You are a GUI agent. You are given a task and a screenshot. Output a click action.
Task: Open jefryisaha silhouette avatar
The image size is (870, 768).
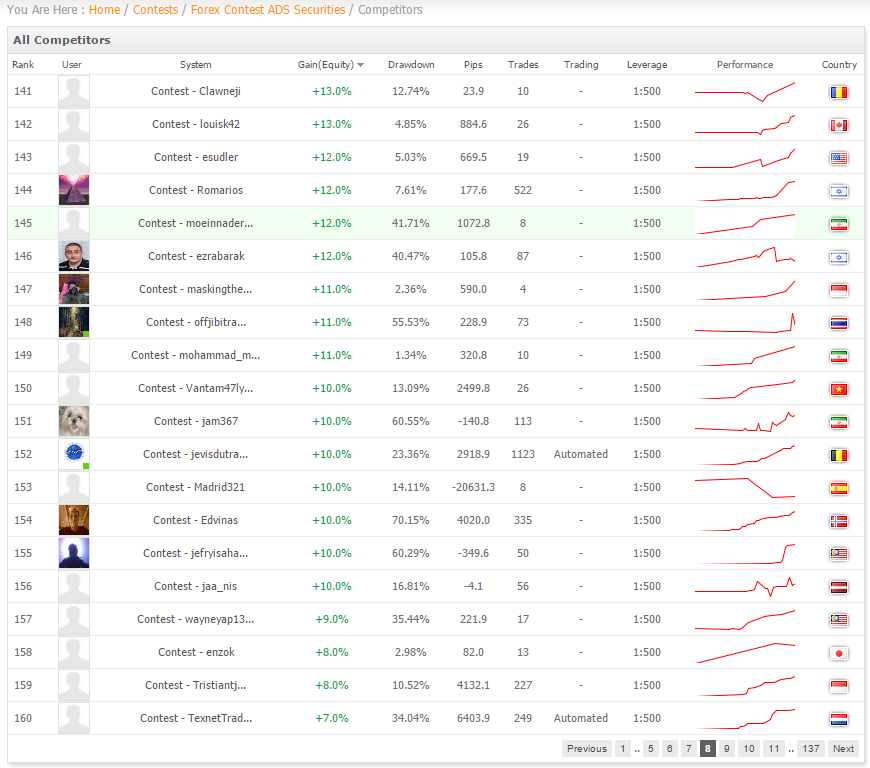(74, 553)
